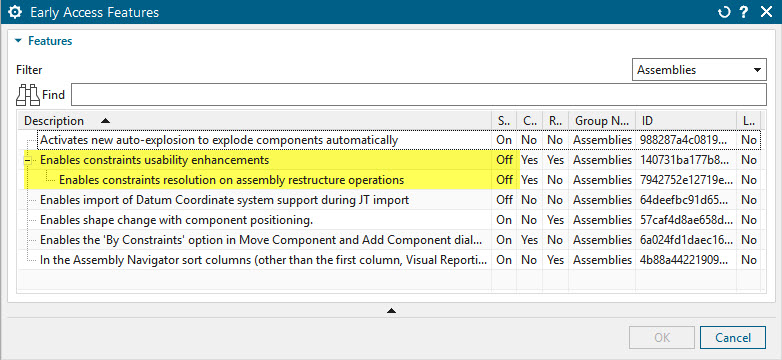Click the 'S..' column header
The width and height of the screenshot is (782, 360).
pyautogui.click(x=504, y=121)
